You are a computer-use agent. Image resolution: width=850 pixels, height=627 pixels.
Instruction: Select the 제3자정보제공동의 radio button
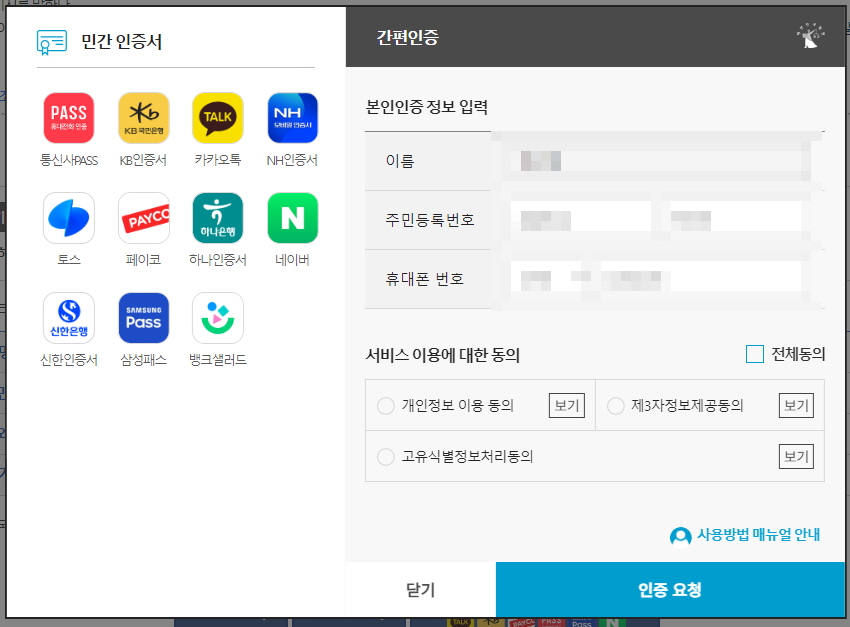point(616,406)
